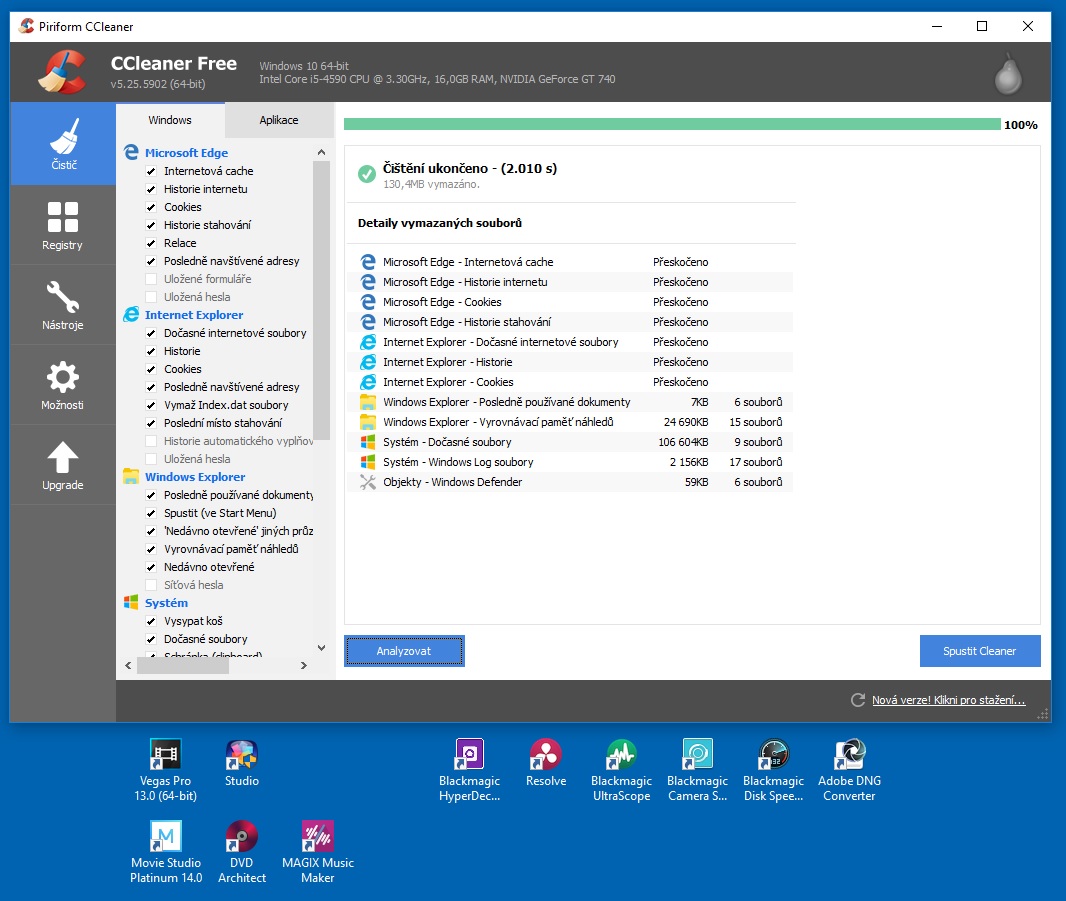Launch the Adobe DNG Converter shortcut
Image resolution: width=1066 pixels, height=901 pixels.
(x=849, y=754)
